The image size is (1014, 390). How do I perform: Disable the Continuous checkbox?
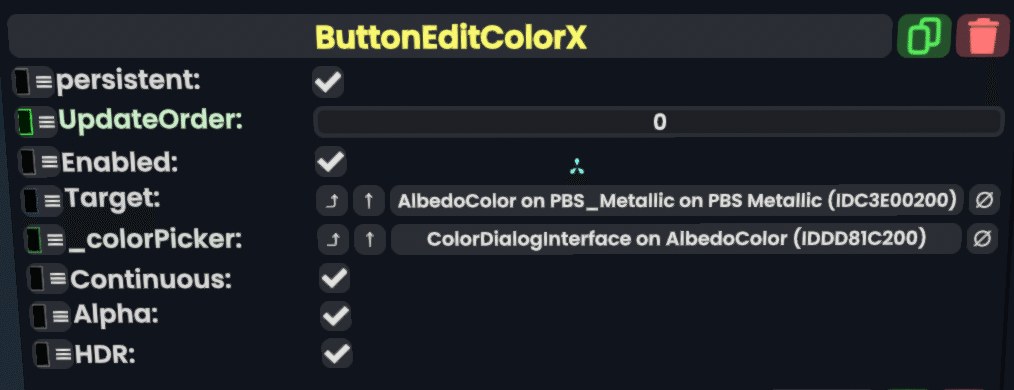tap(335, 279)
